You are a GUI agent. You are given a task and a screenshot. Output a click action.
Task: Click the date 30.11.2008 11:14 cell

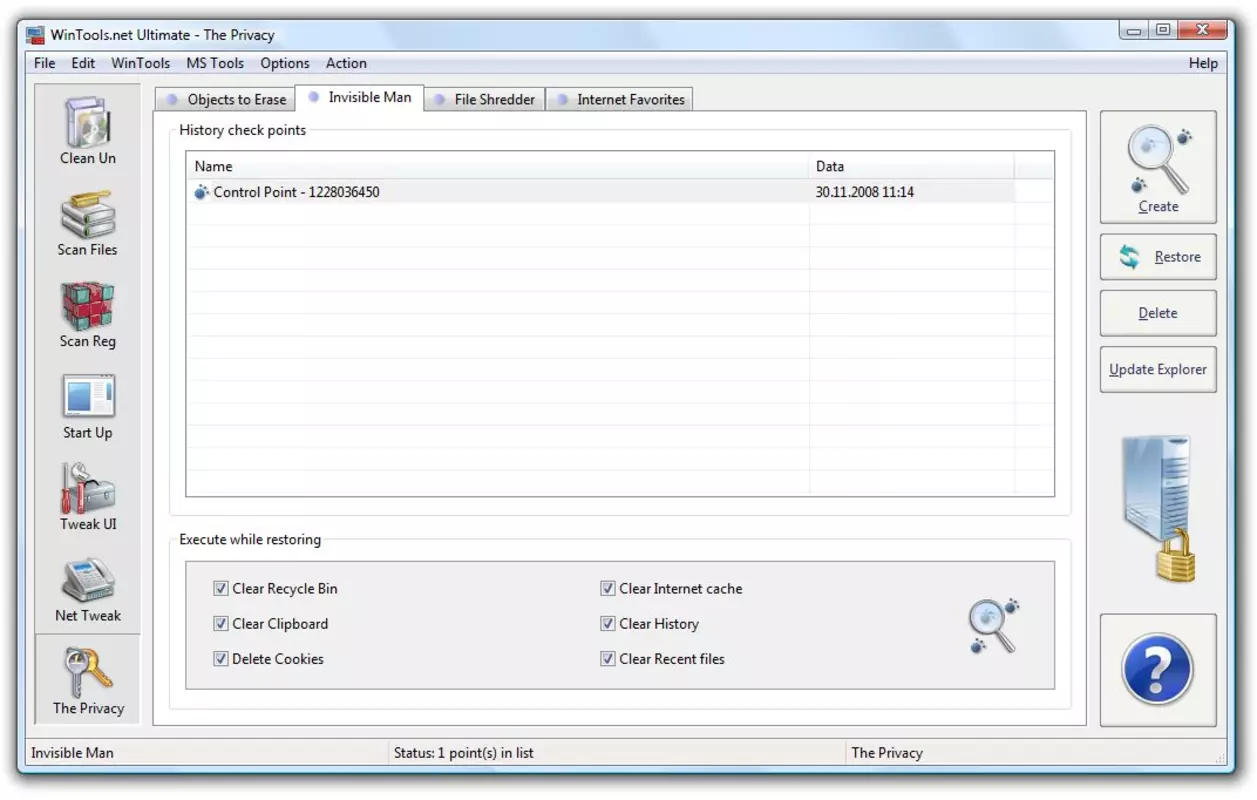[x=865, y=192]
